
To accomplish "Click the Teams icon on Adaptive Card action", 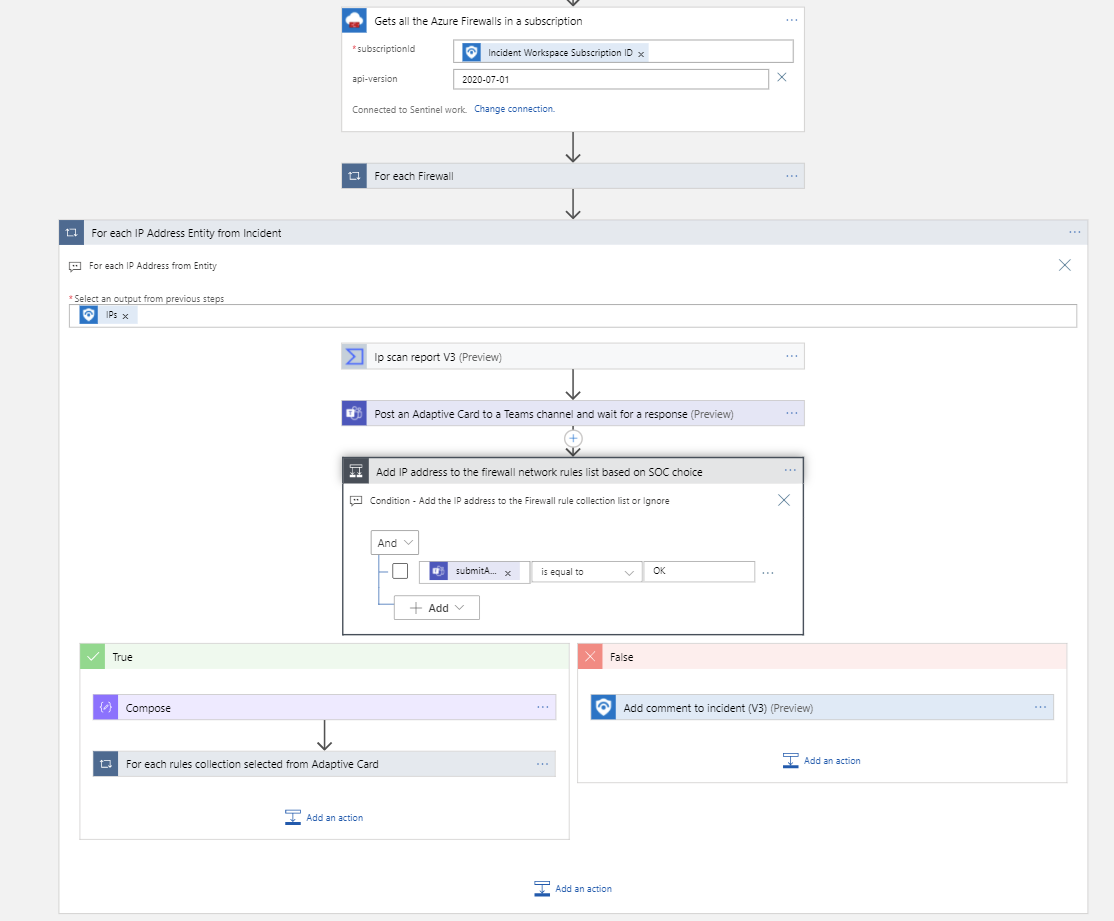I will click(x=354, y=413).
